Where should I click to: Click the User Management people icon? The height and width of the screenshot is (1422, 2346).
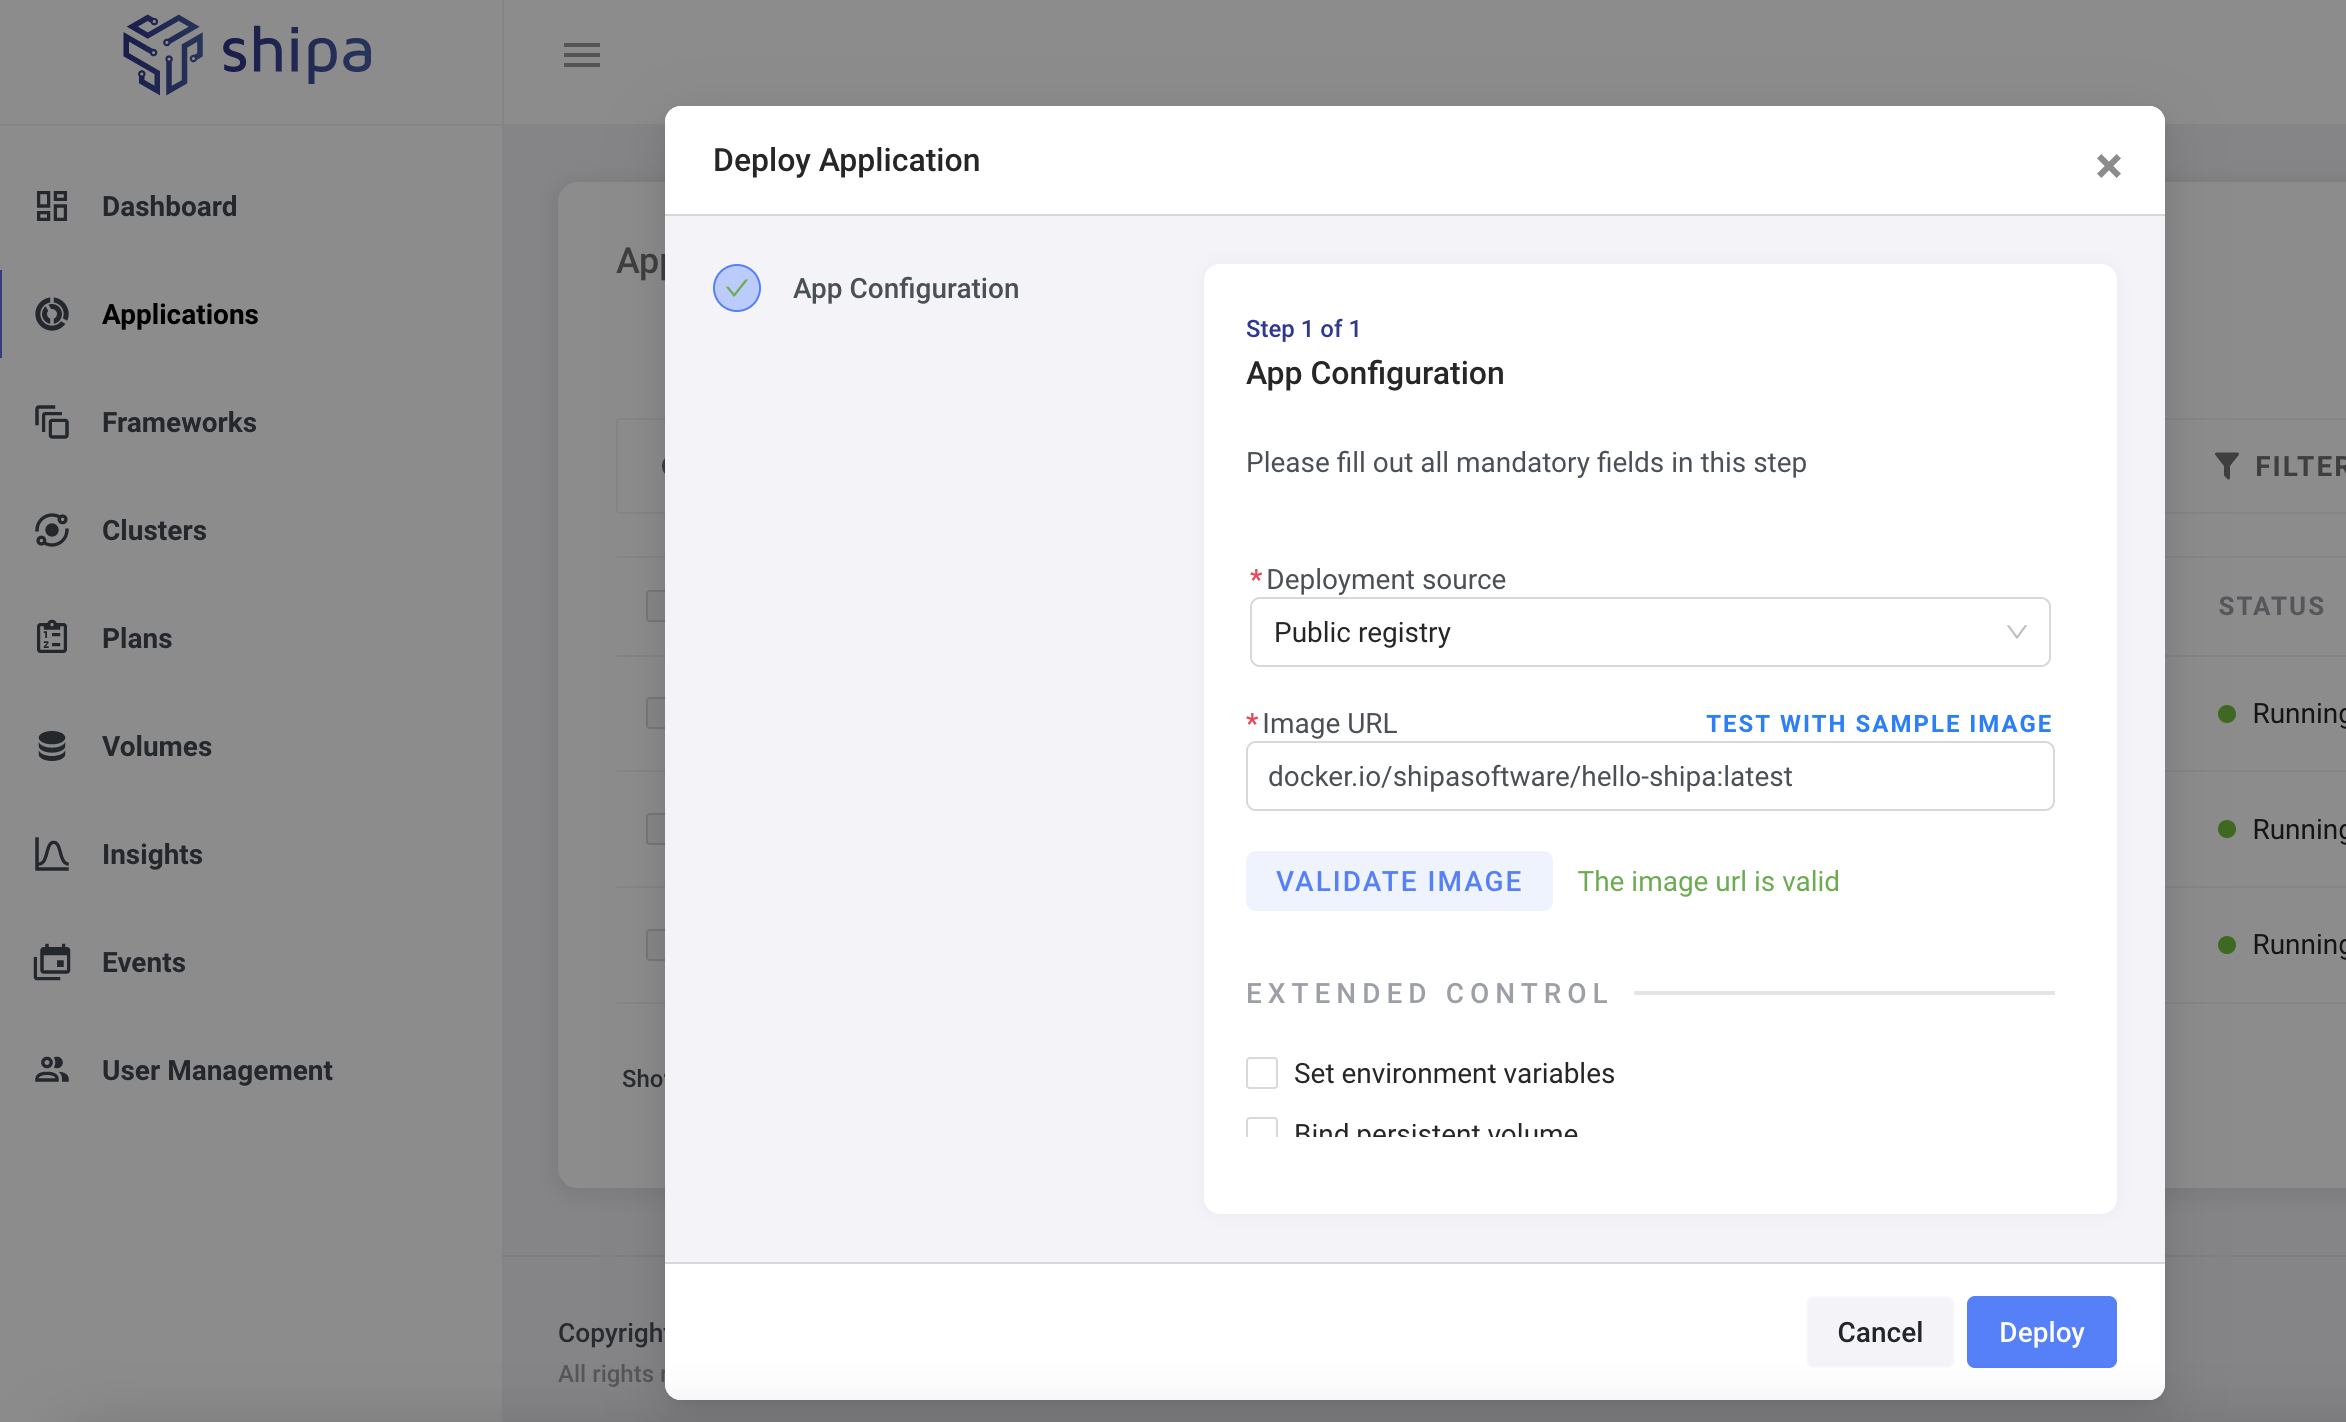coord(52,1070)
